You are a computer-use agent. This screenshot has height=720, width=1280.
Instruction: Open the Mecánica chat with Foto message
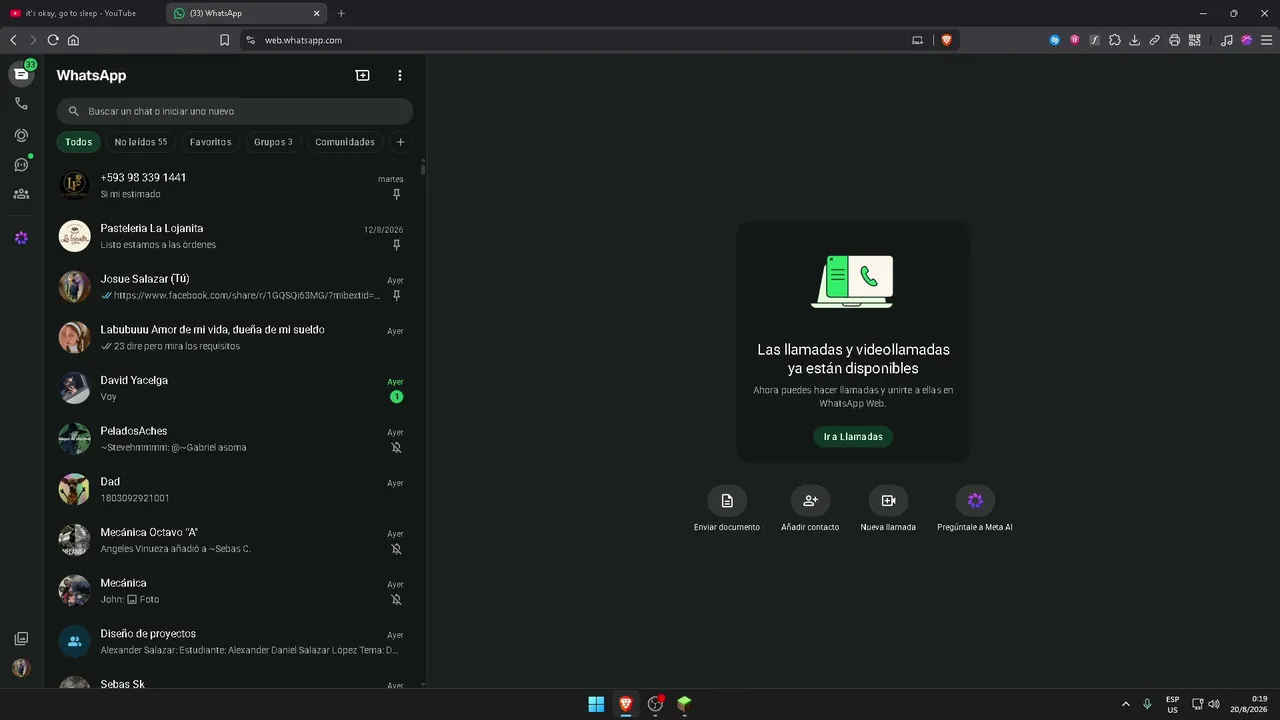[235, 591]
